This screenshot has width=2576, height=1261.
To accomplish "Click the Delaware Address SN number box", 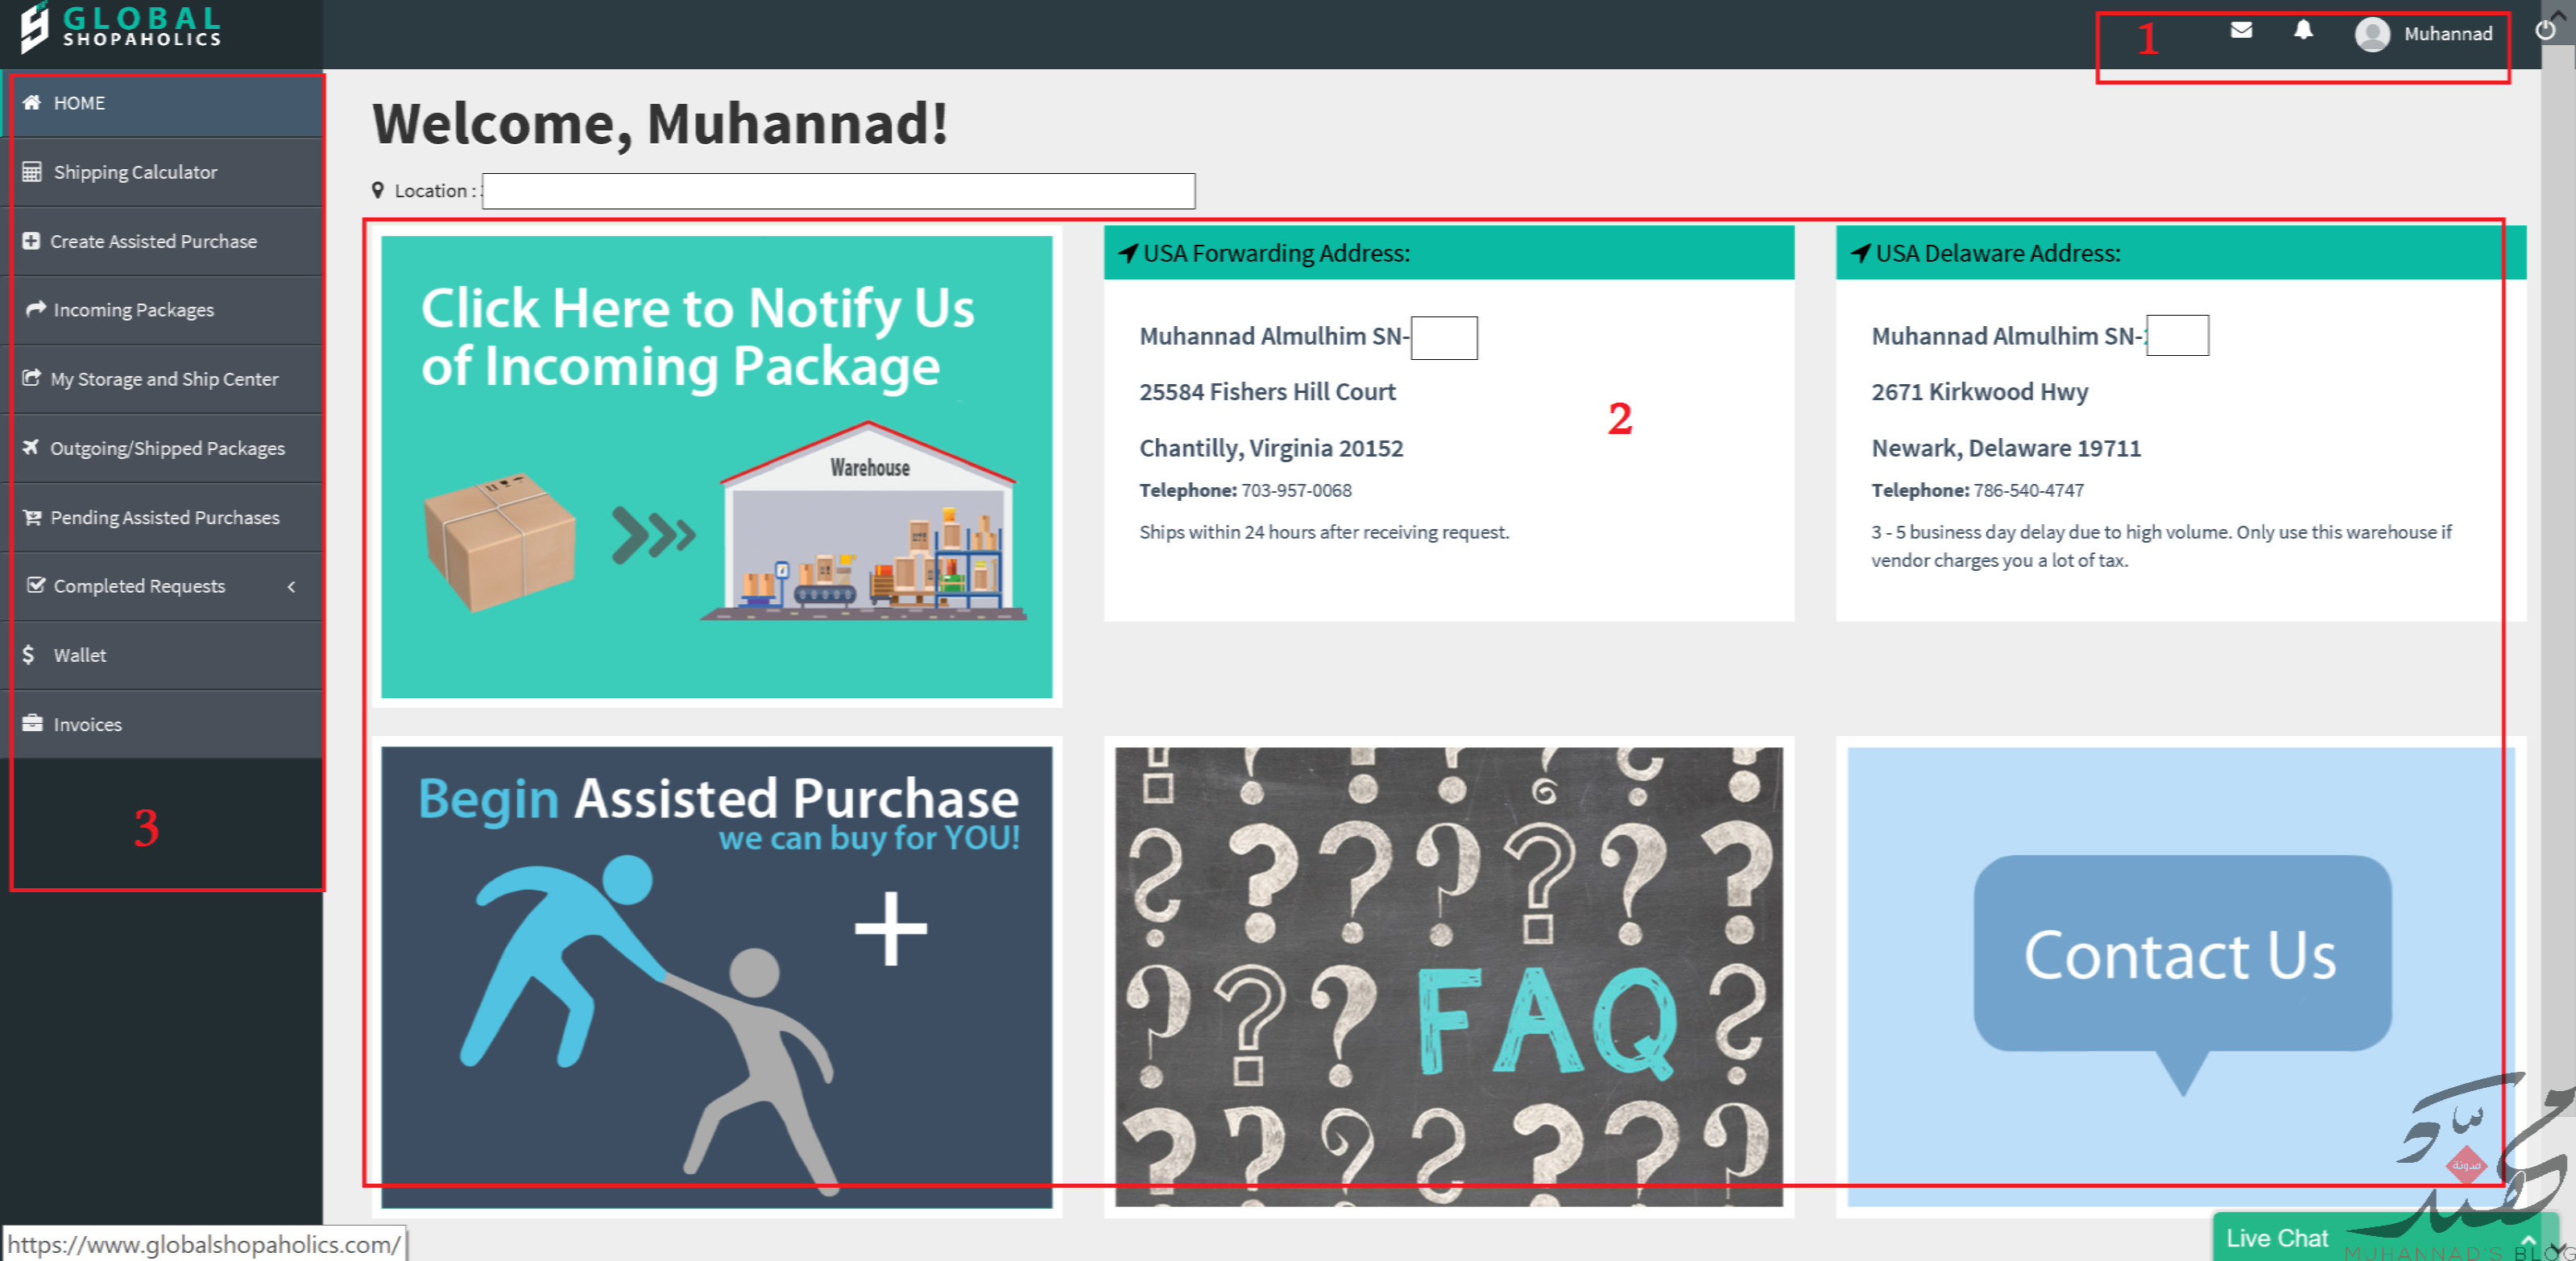I will pyautogui.click(x=2177, y=335).
